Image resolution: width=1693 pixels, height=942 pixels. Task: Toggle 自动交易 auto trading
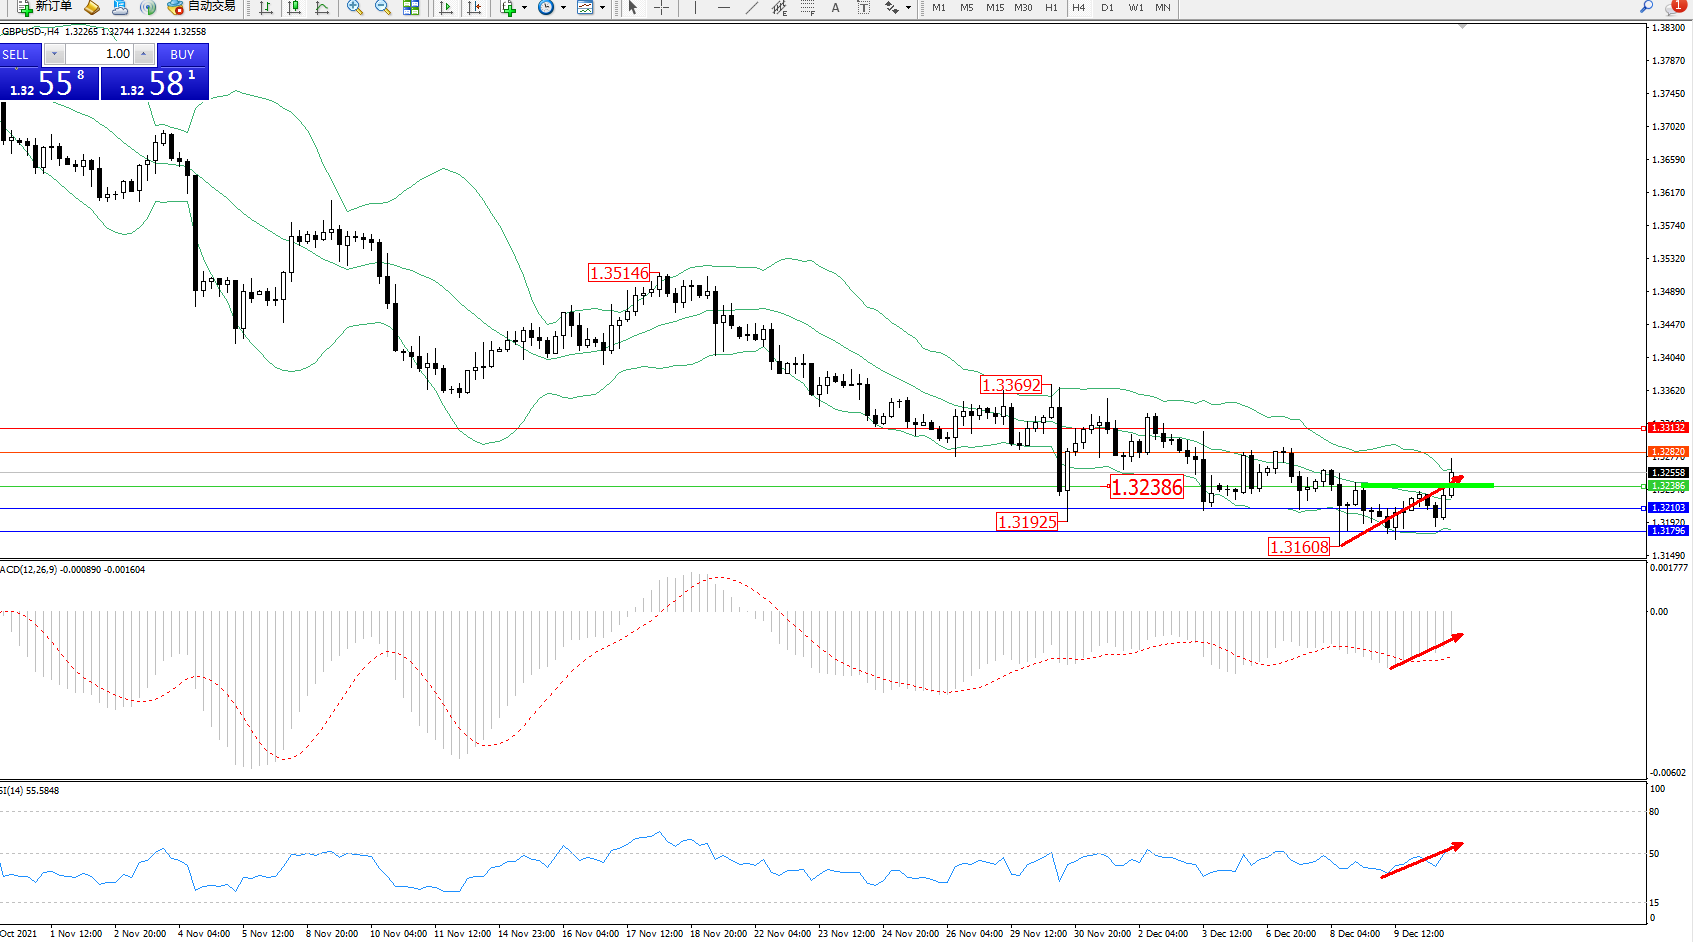tap(202, 7)
